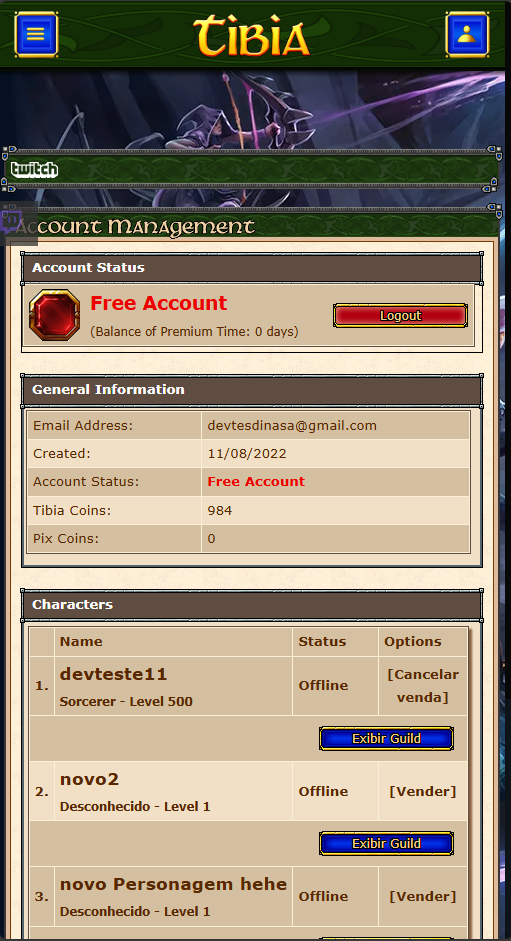Click Cancelar venda for devteste11
This screenshot has width=511, height=941.
[x=423, y=686]
